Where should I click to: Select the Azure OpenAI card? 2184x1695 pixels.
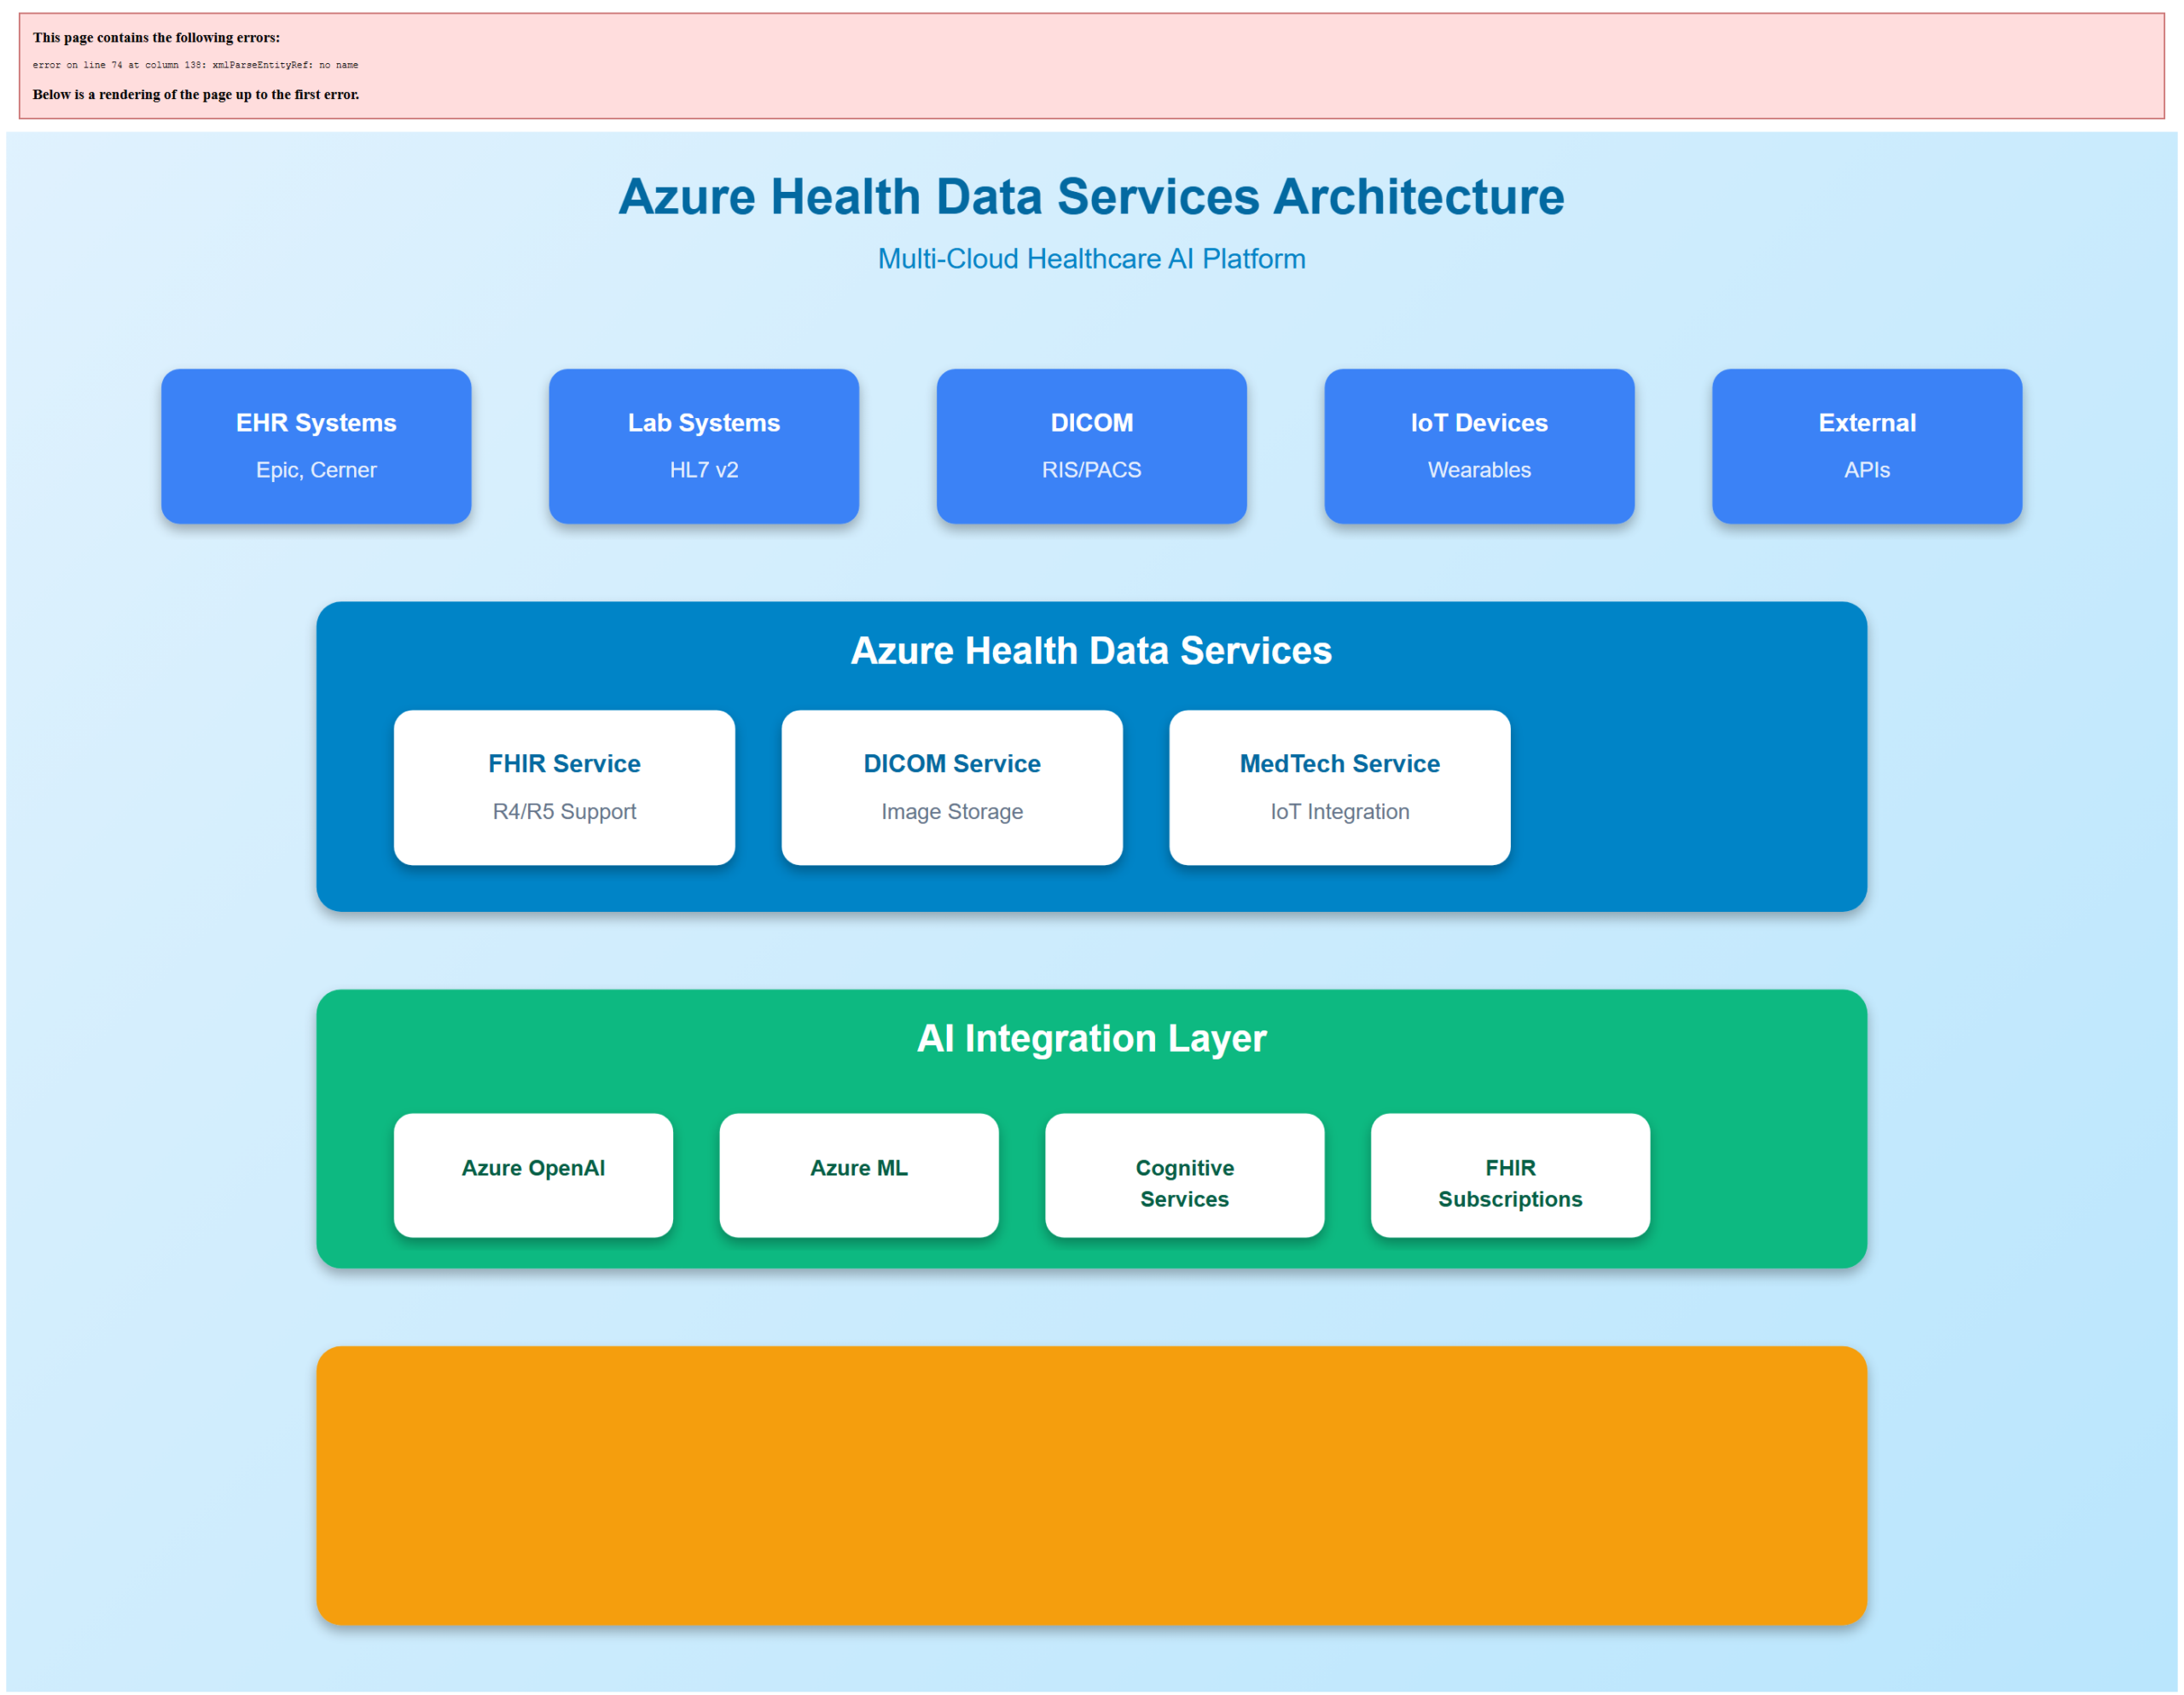pyautogui.click(x=533, y=1175)
